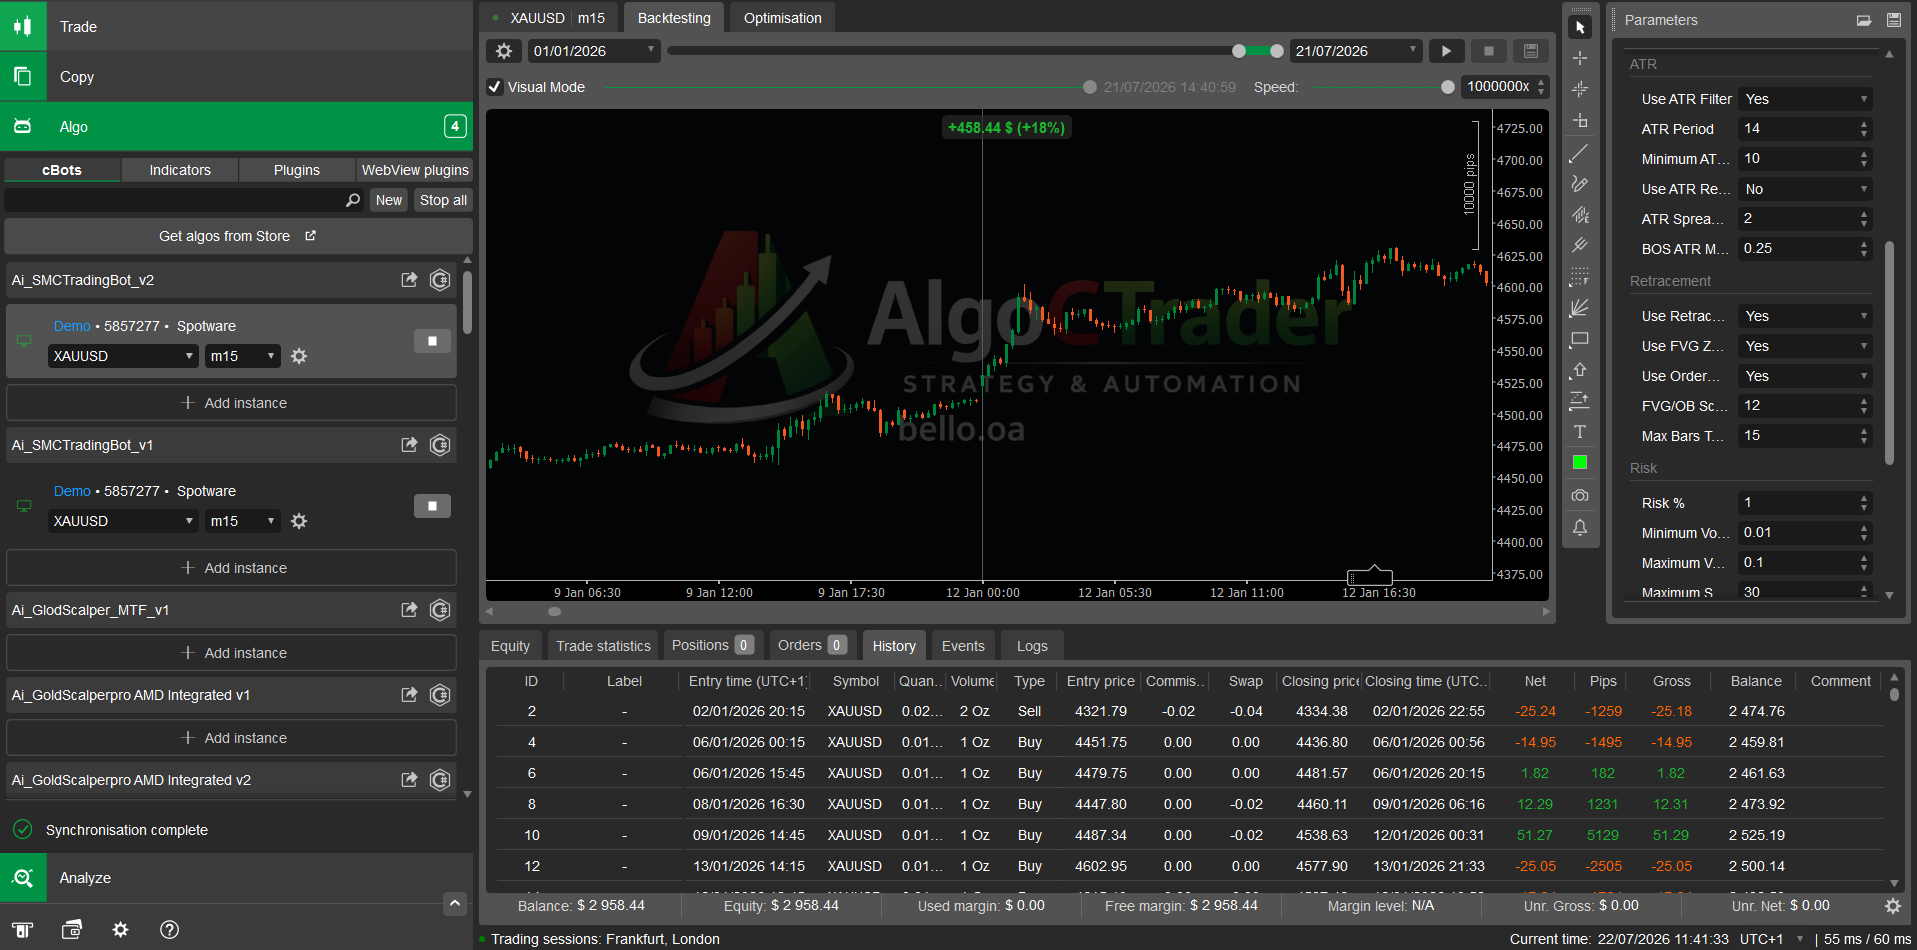This screenshot has height=950, width=1917.
Task: Add instance under Ai_SMCTradingBot_v2
Action: pyautogui.click(x=232, y=403)
